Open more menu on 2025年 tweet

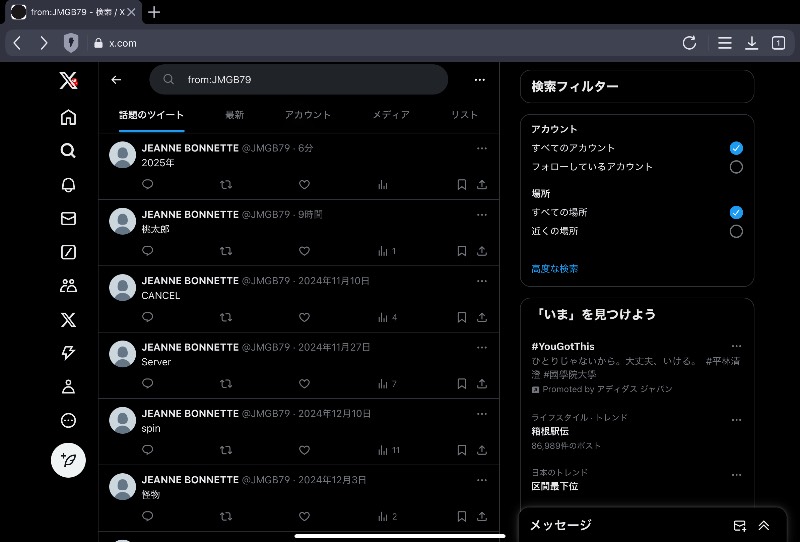click(482, 149)
